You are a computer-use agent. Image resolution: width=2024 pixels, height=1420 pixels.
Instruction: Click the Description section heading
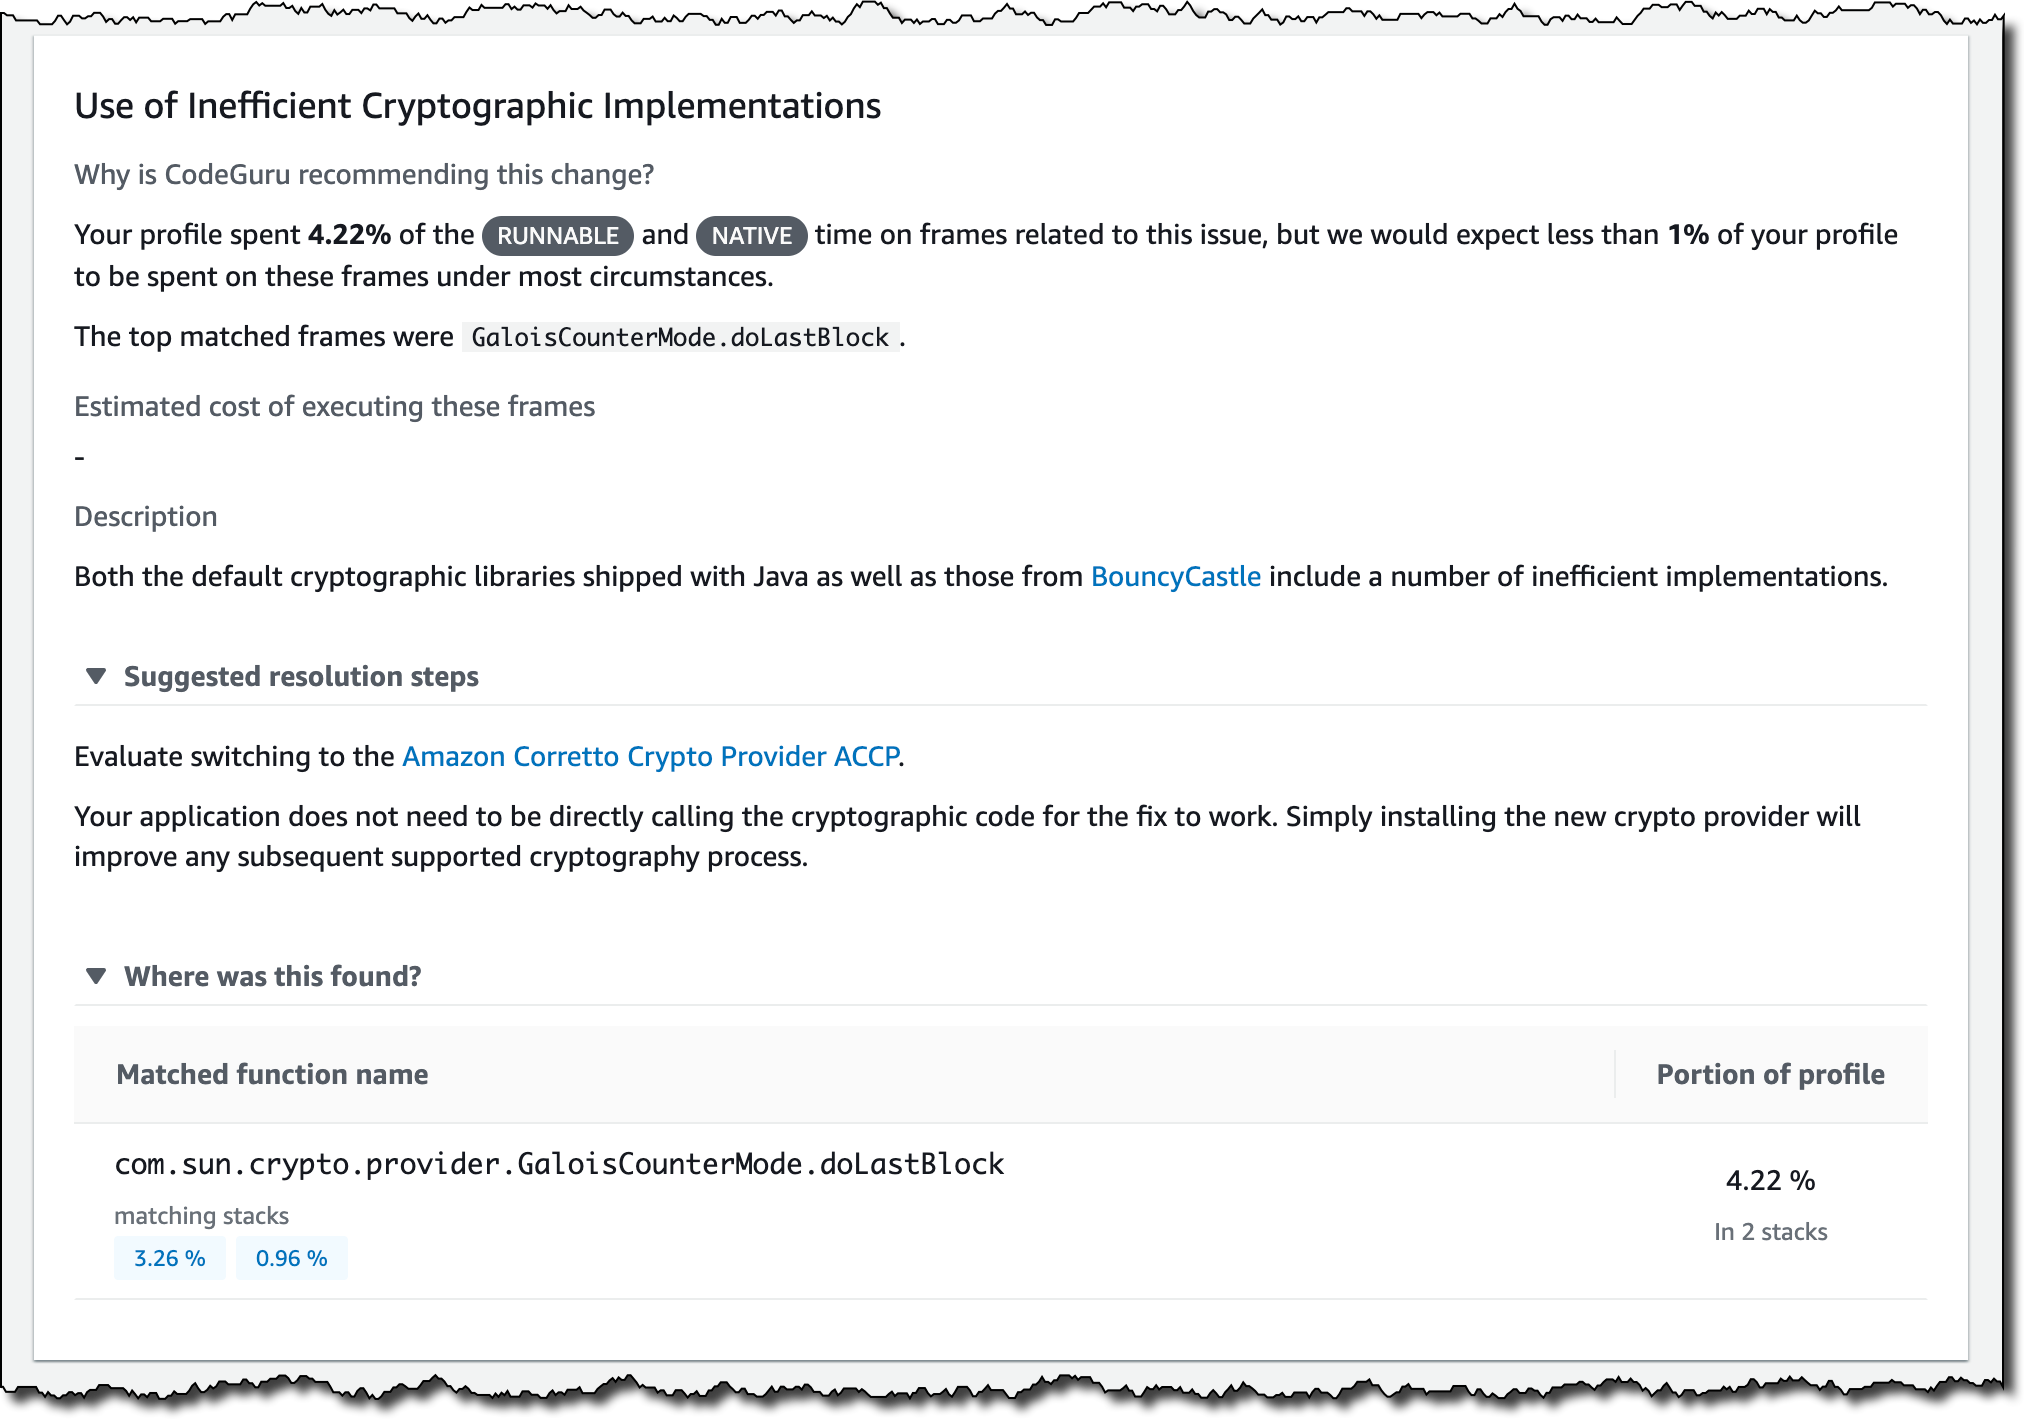tap(146, 517)
